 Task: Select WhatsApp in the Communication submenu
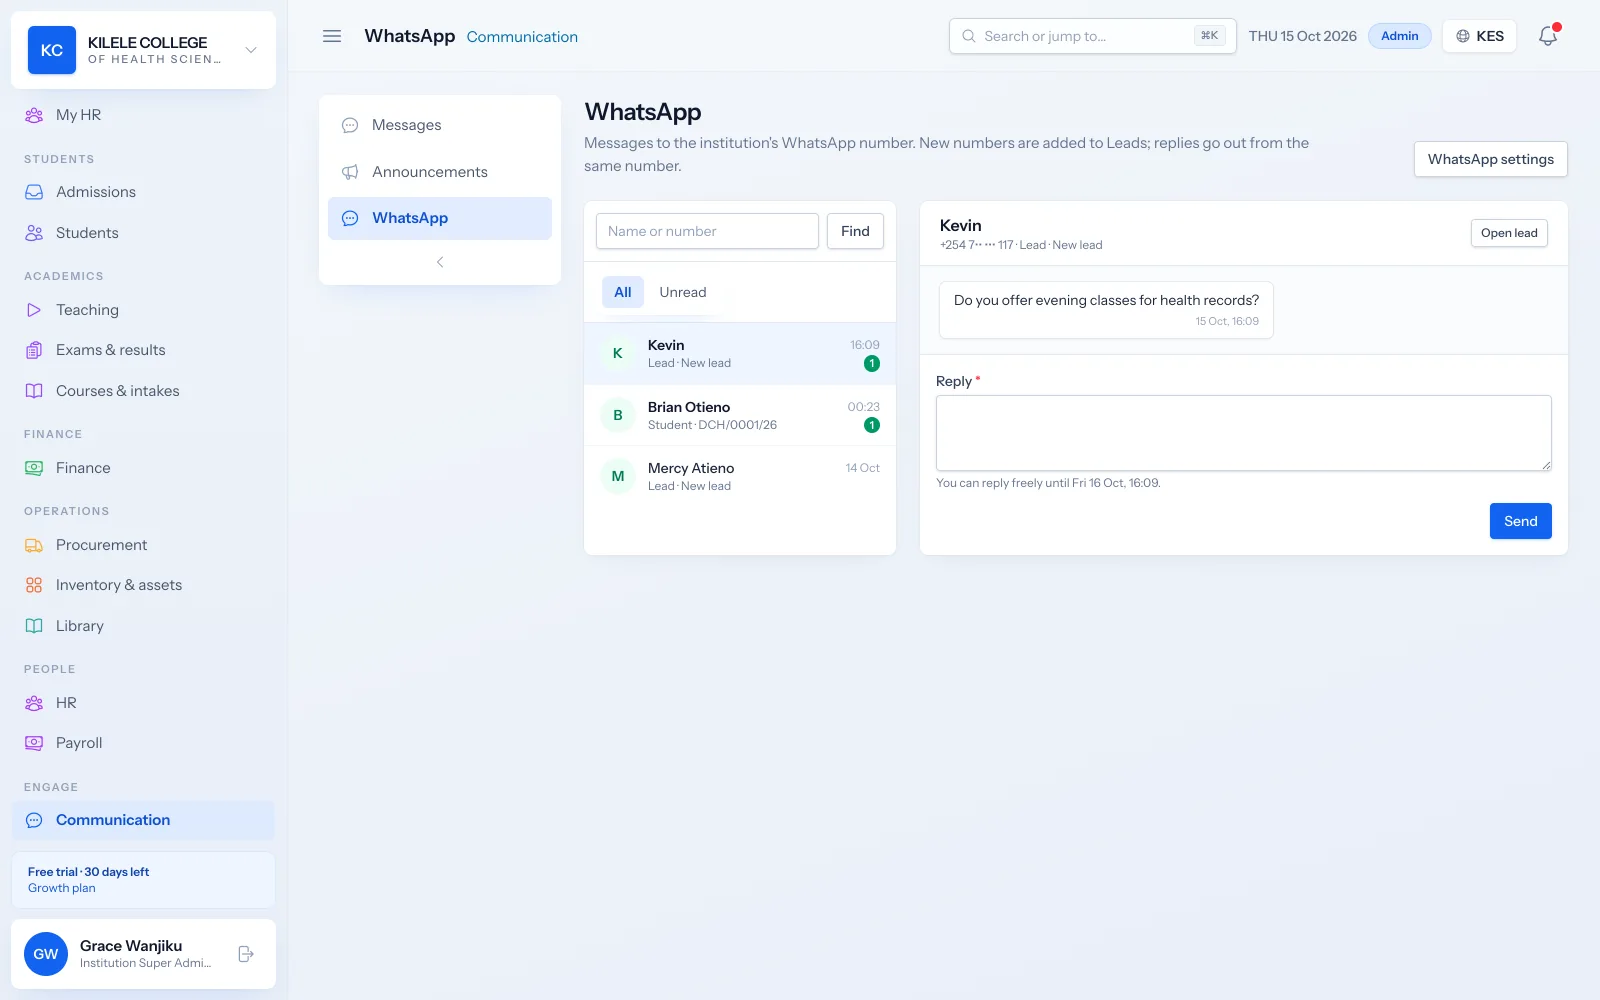click(x=440, y=218)
